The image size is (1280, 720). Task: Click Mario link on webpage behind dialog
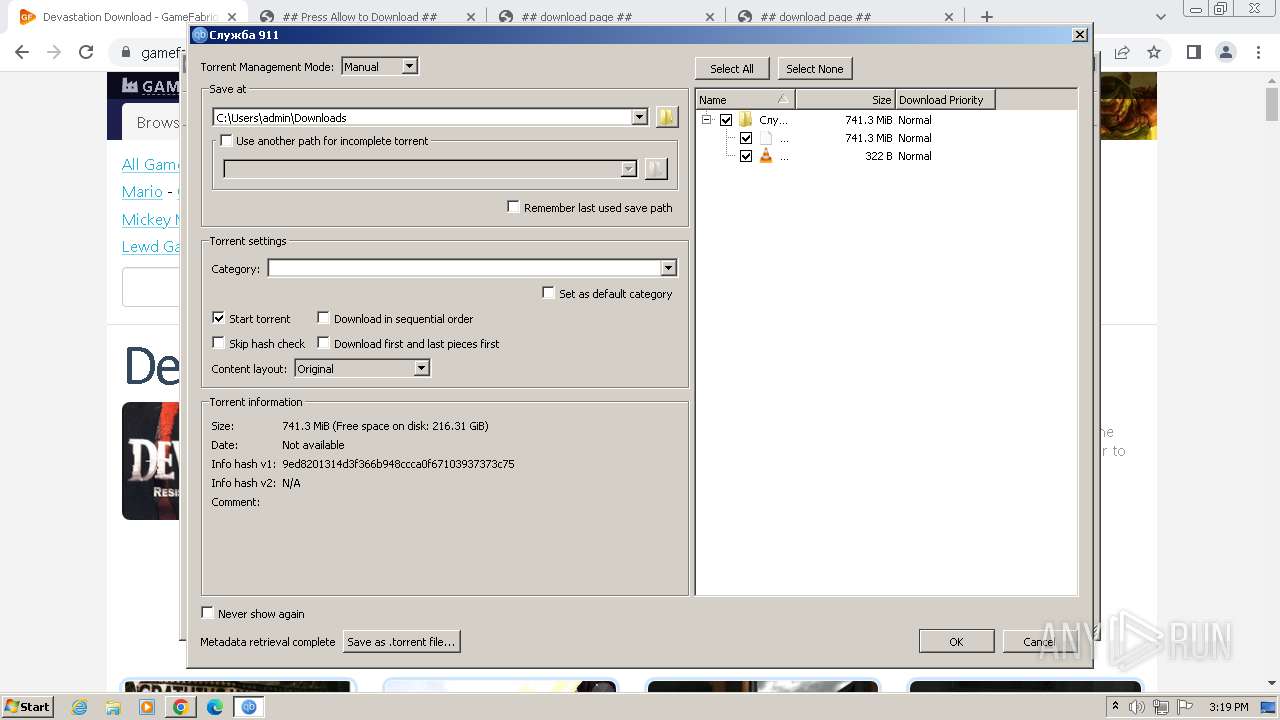(x=142, y=191)
